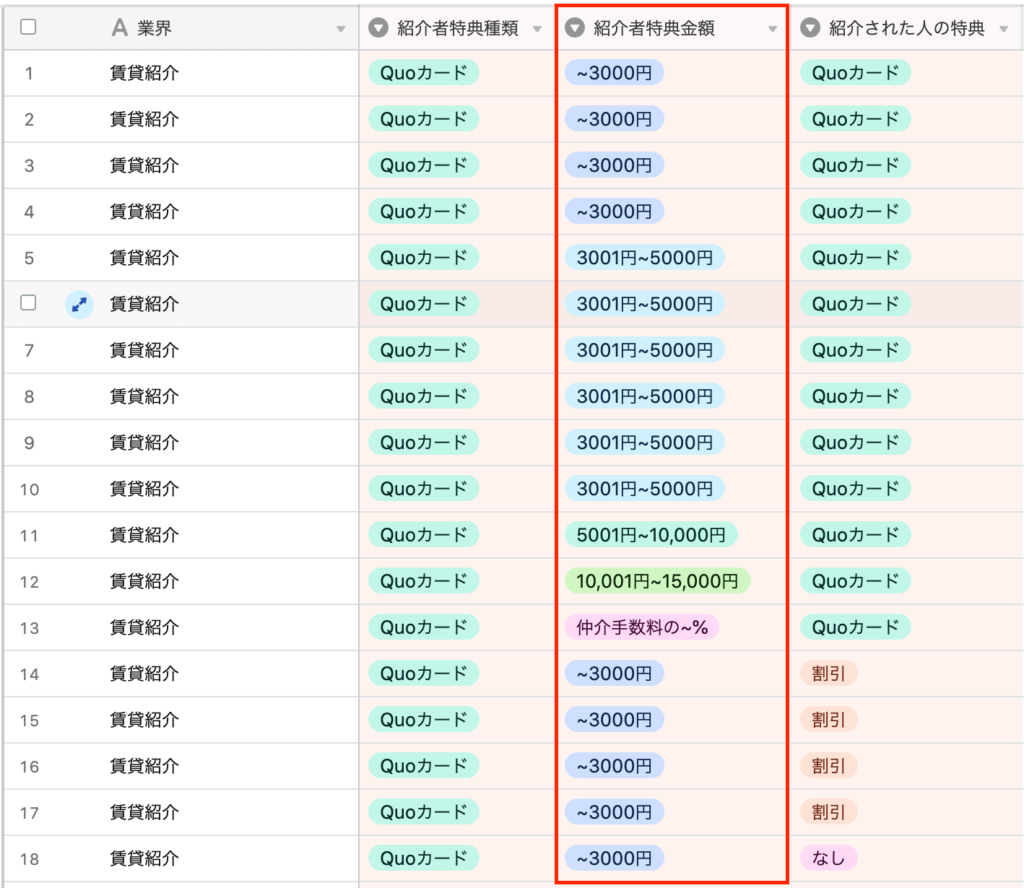Image resolution: width=1024 pixels, height=888 pixels.
Task: Click the 3001円~5000円 tag in row 10
Action: (645, 488)
